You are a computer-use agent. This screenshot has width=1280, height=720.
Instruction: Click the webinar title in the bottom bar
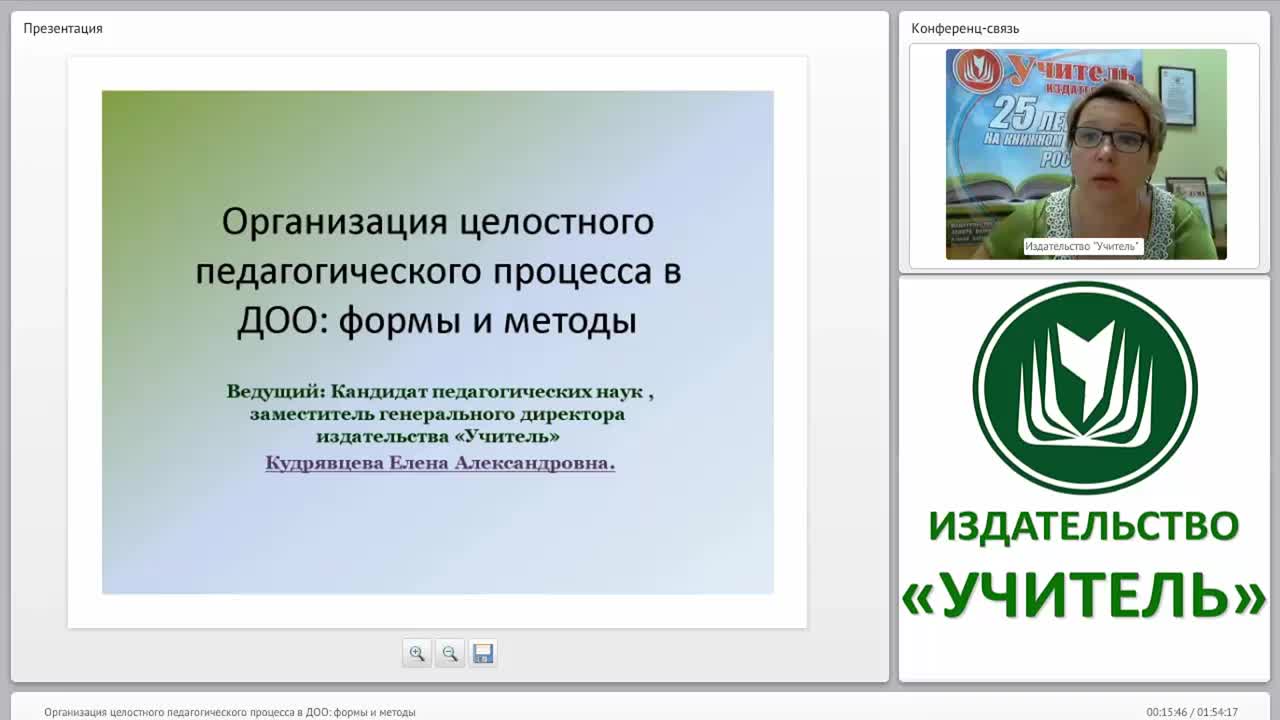tap(230, 712)
